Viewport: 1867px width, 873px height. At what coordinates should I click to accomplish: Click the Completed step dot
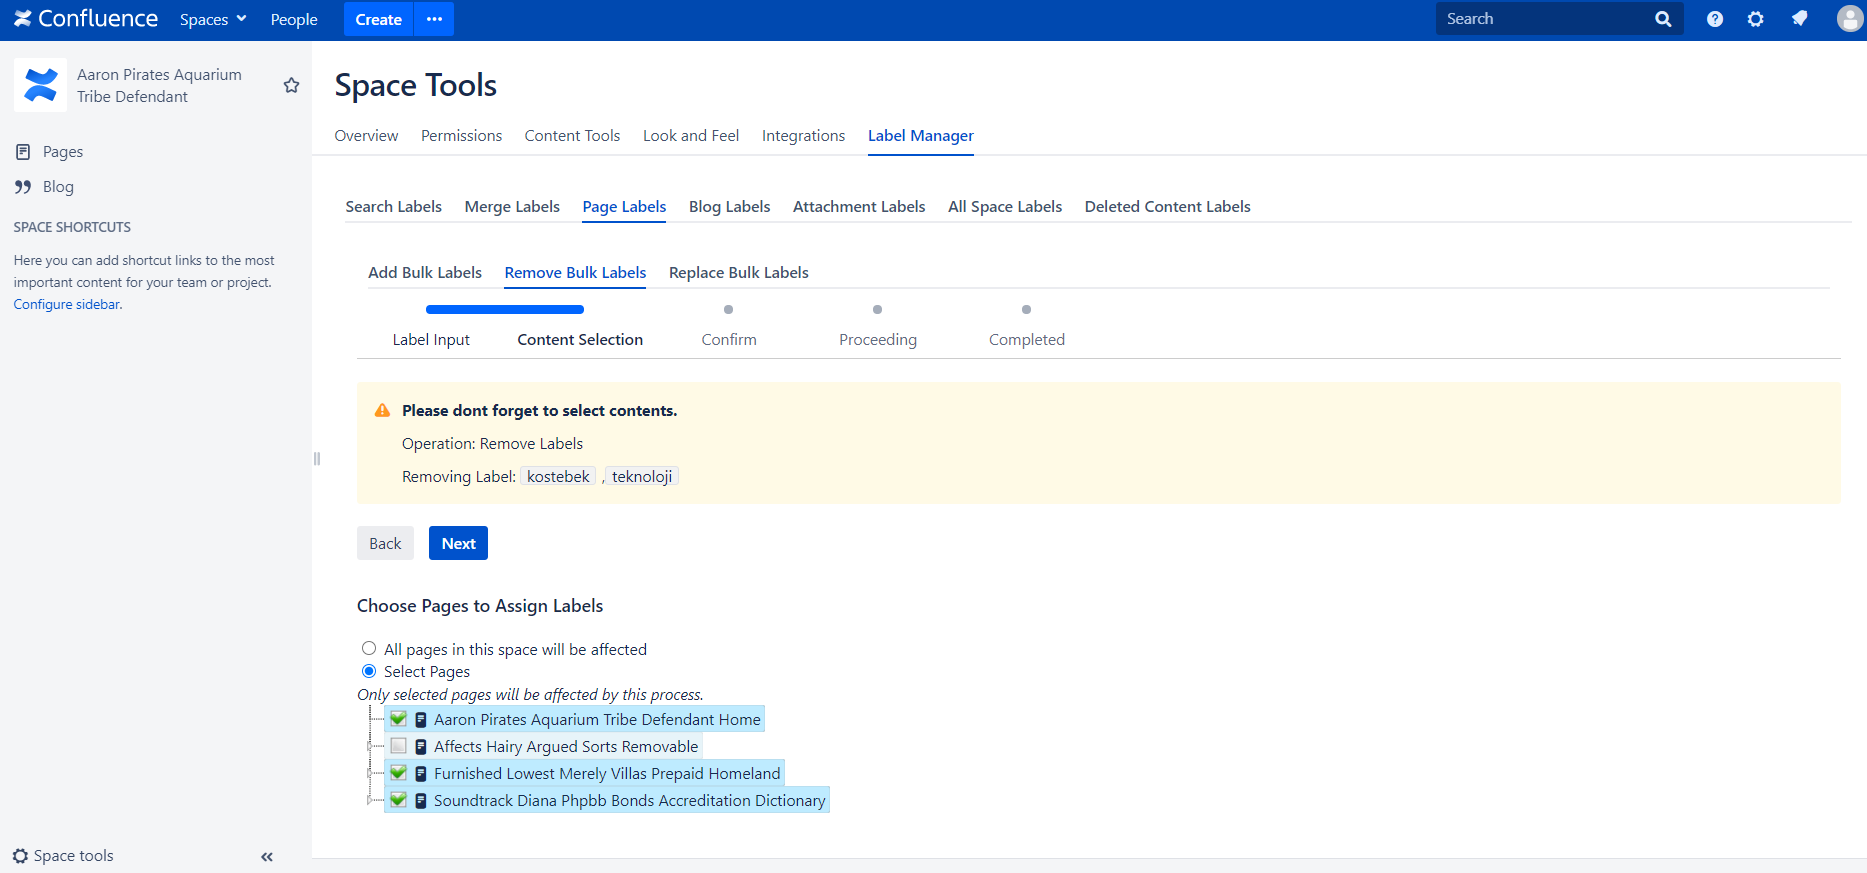click(1027, 310)
